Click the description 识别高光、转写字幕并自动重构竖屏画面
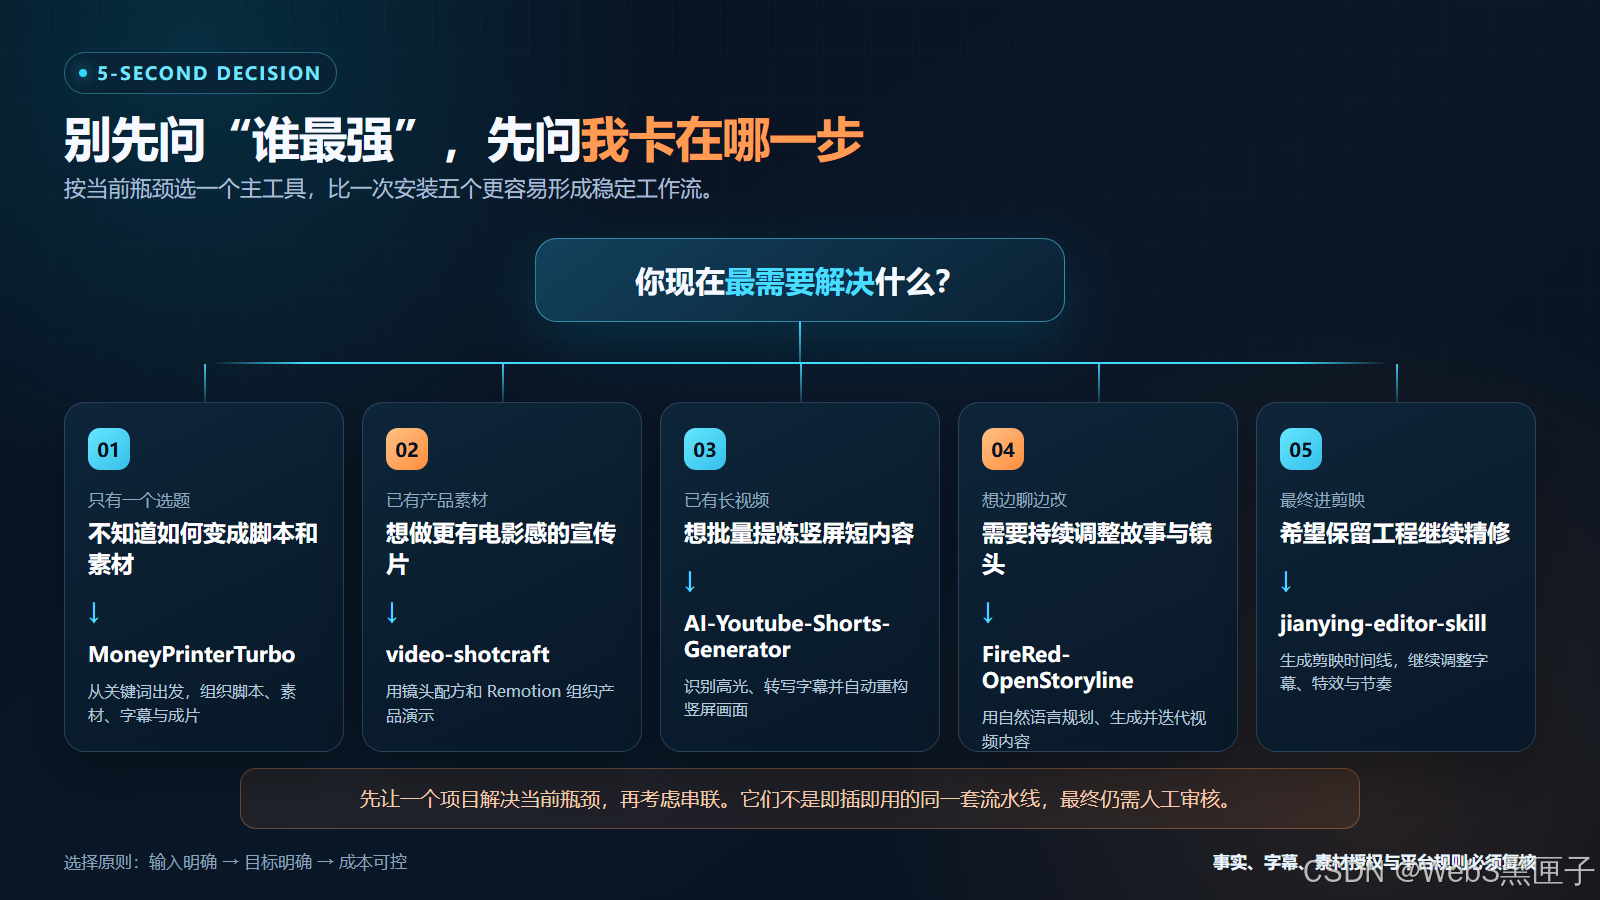1600x900 pixels. [x=796, y=698]
